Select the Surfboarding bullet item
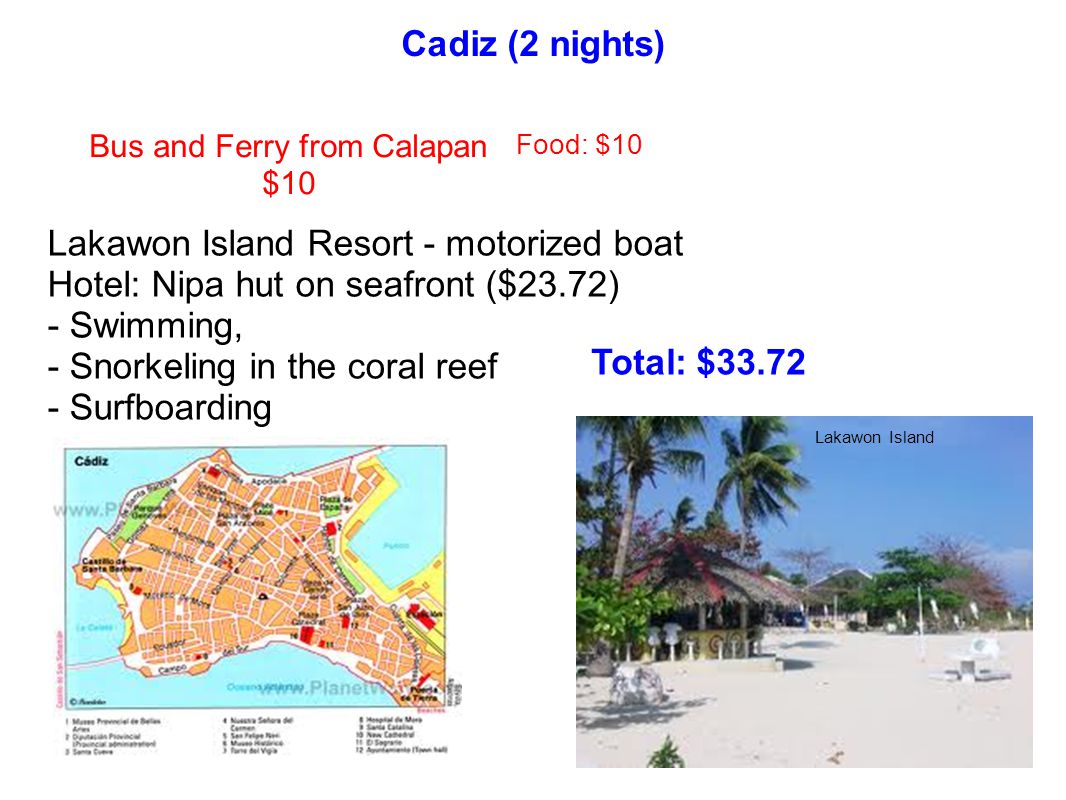 (160, 408)
